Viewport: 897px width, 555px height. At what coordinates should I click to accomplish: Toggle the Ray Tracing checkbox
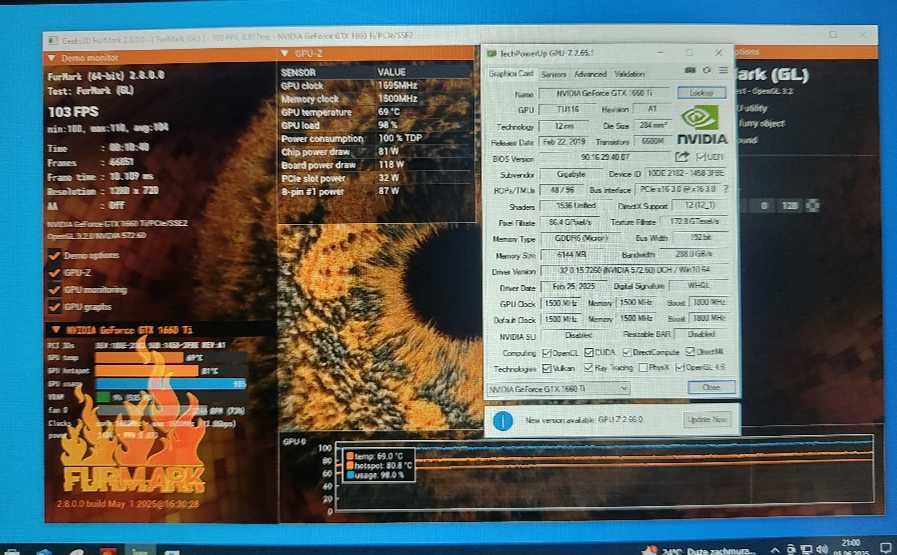click(x=589, y=368)
